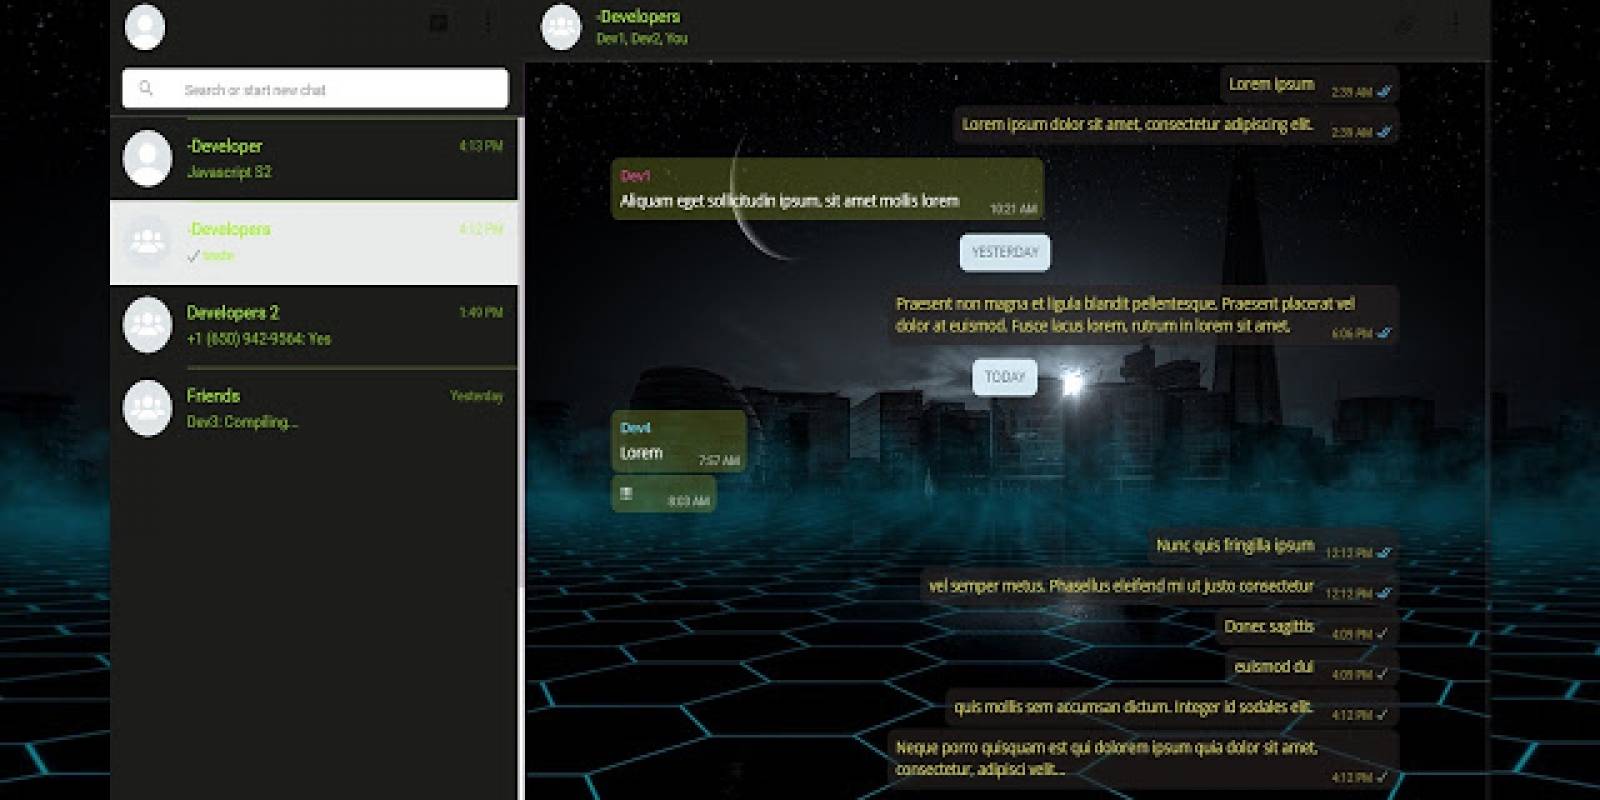The image size is (1600, 800).
Task: Click the new chat icon
Action: click(x=438, y=23)
